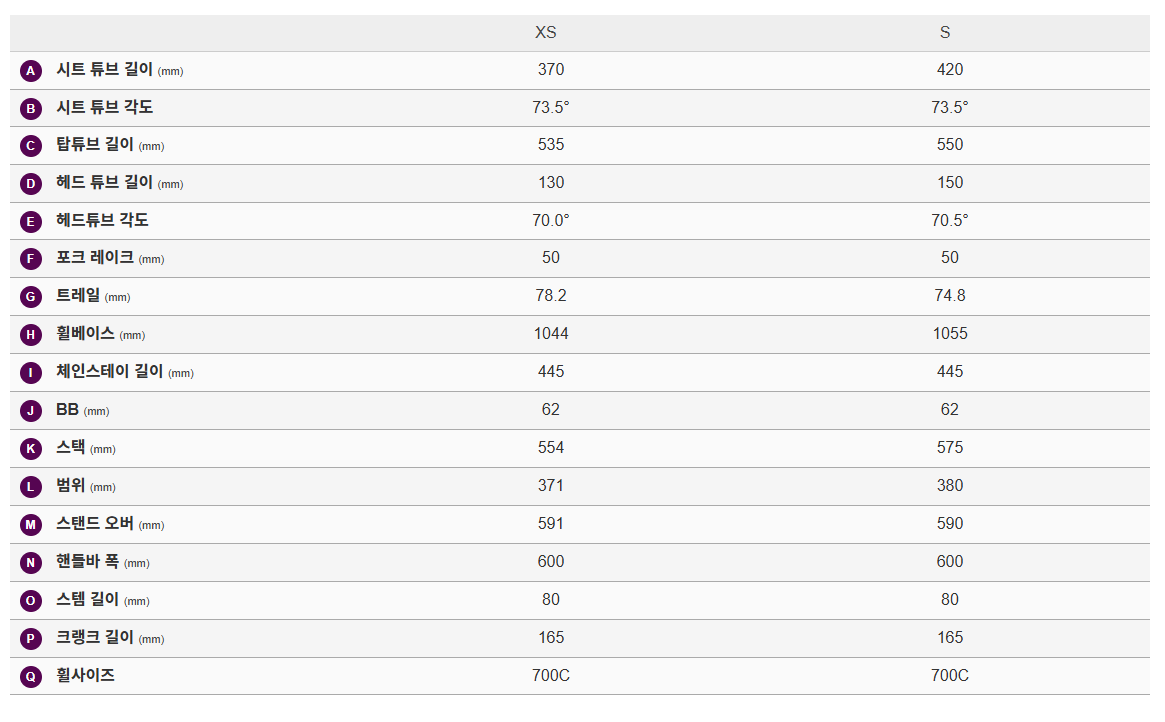Screen dimensions: 1165x722
Task: Select the C badge for top tube
Action: 31,146
